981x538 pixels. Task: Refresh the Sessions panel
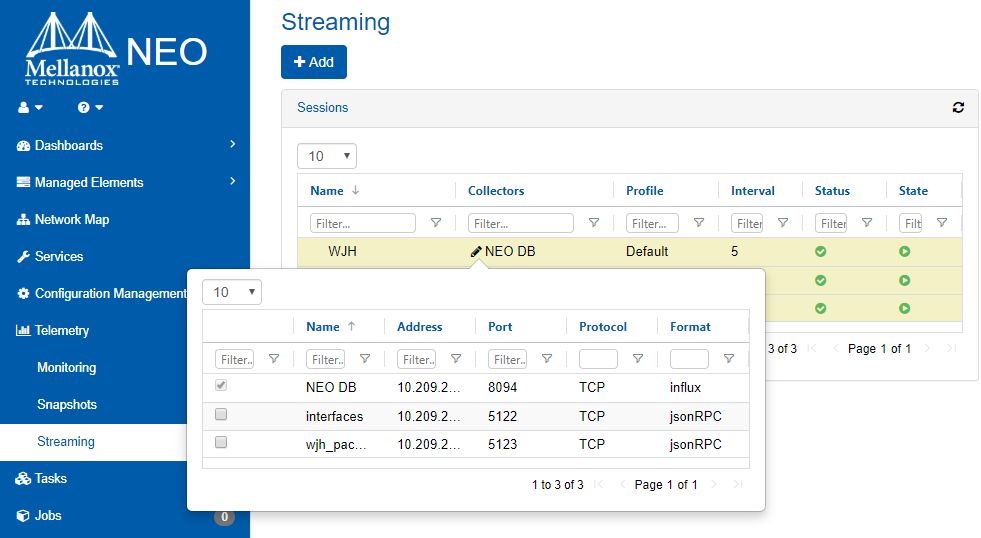click(958, 108)
